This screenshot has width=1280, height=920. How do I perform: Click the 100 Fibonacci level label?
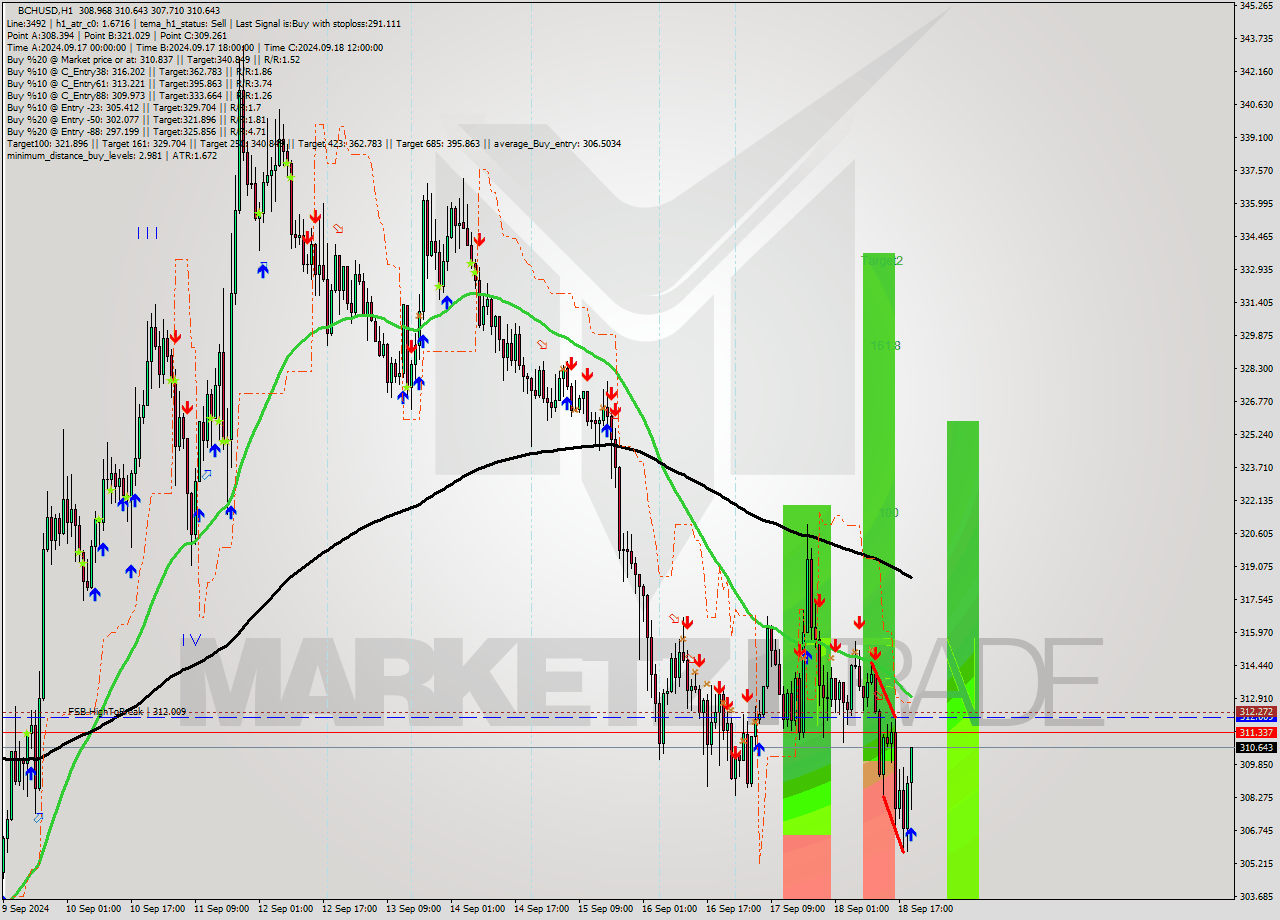click(888, 512)
